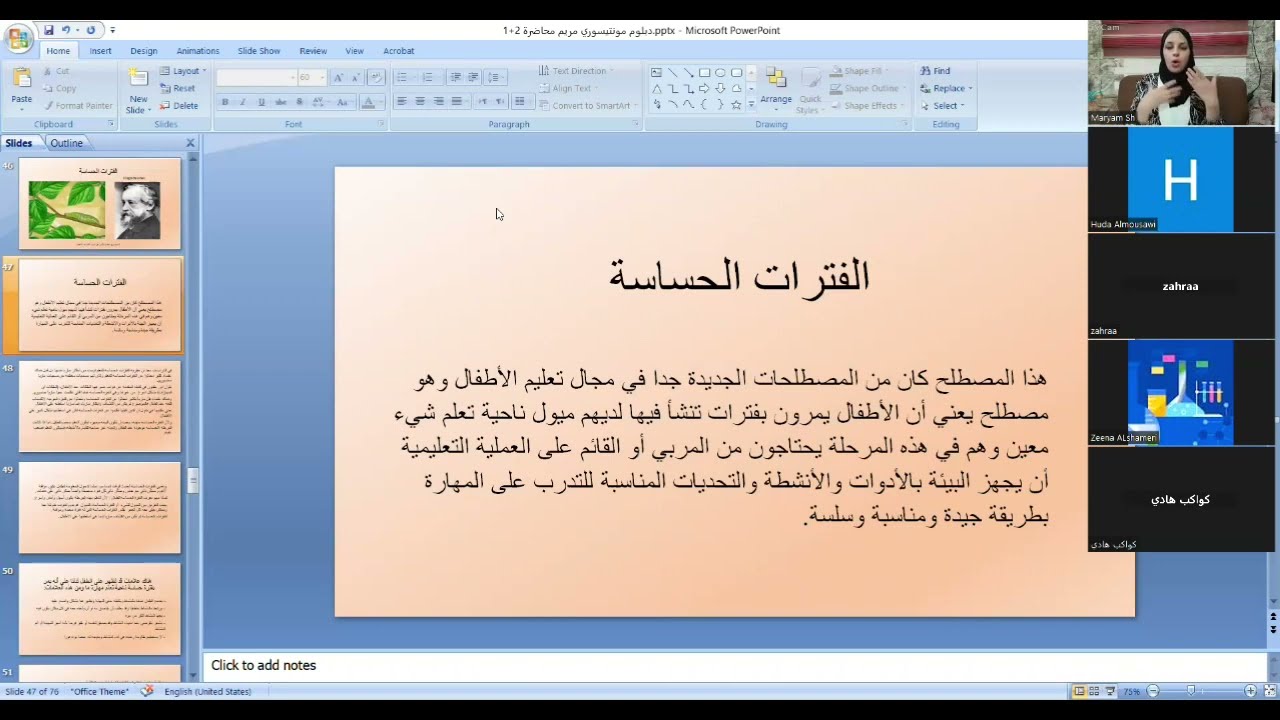Switch to the Insert tab
Screen dimensions: 1280x720
[x=100, y=50]
